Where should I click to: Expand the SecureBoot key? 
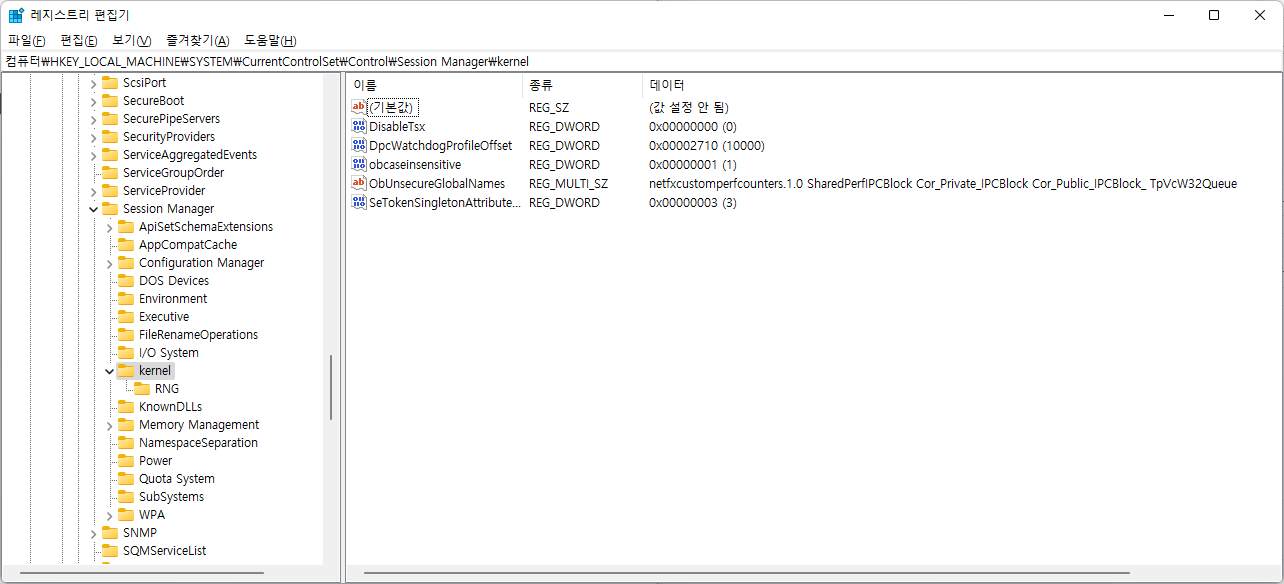[93, 101]
